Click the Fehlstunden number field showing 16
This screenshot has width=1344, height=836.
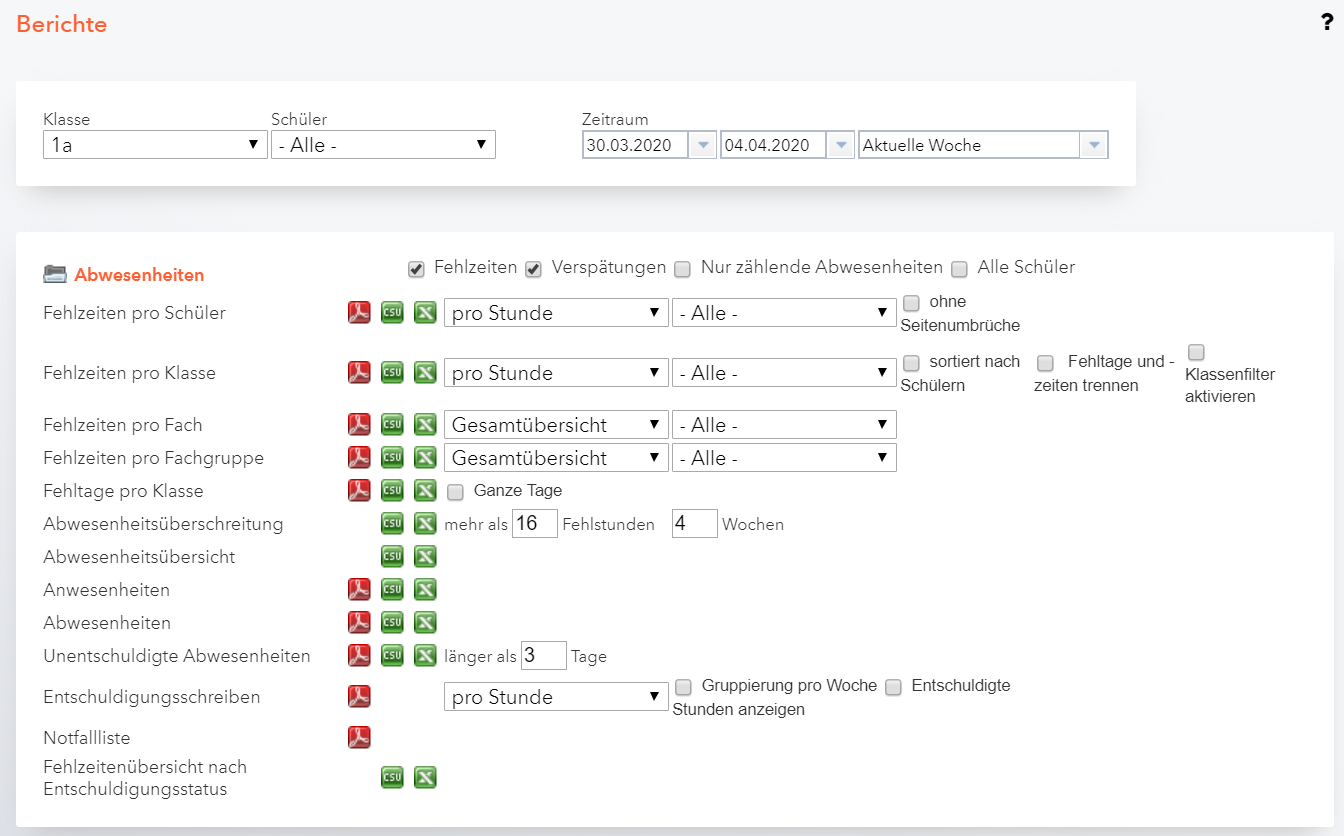[534, 524]
